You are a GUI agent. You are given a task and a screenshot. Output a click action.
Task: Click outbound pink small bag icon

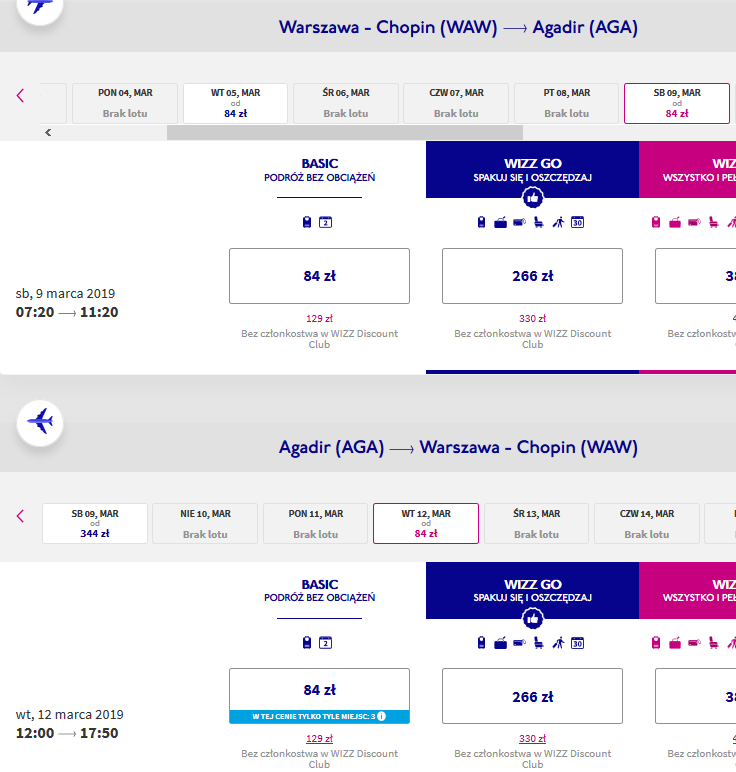(656, 222)
